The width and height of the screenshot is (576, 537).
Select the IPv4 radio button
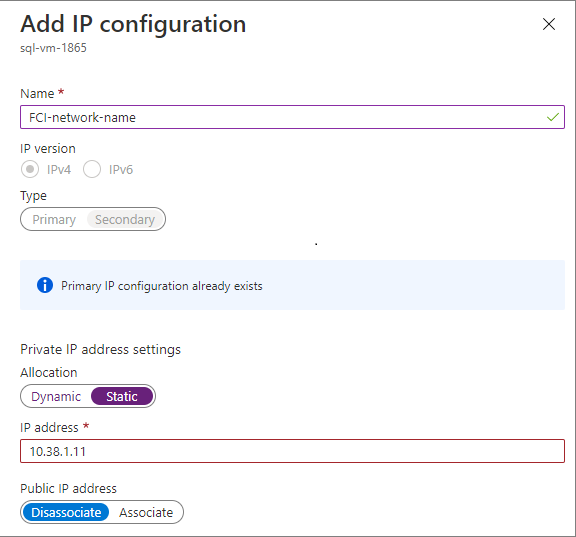30,169
